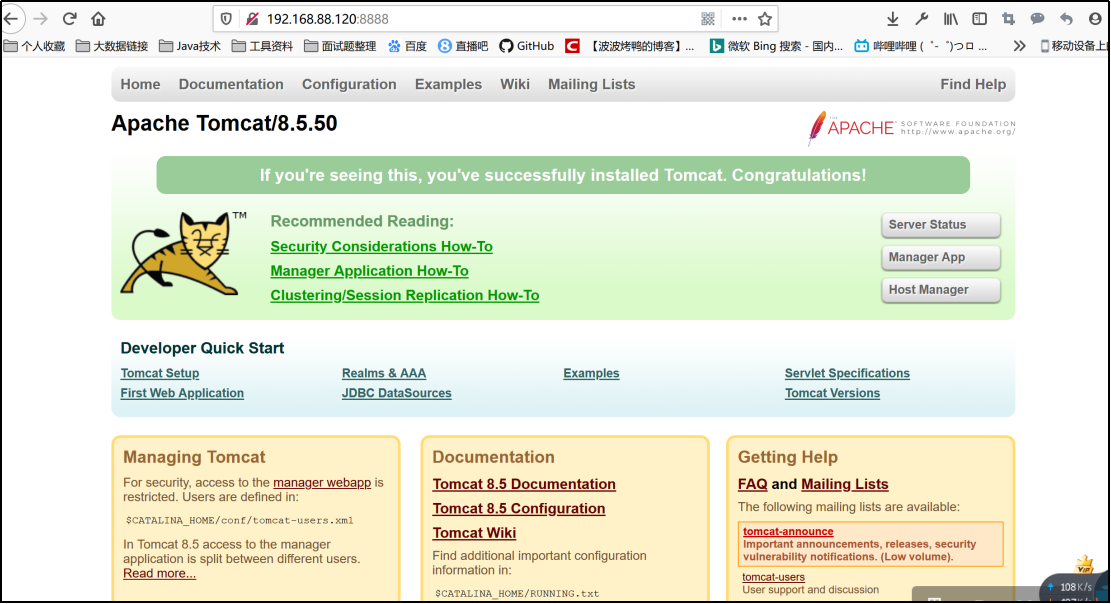Open the Realms & AAA link
The height and width of the screenshot is (604, 1111).
pyautogui.click(x=384, y=374)
